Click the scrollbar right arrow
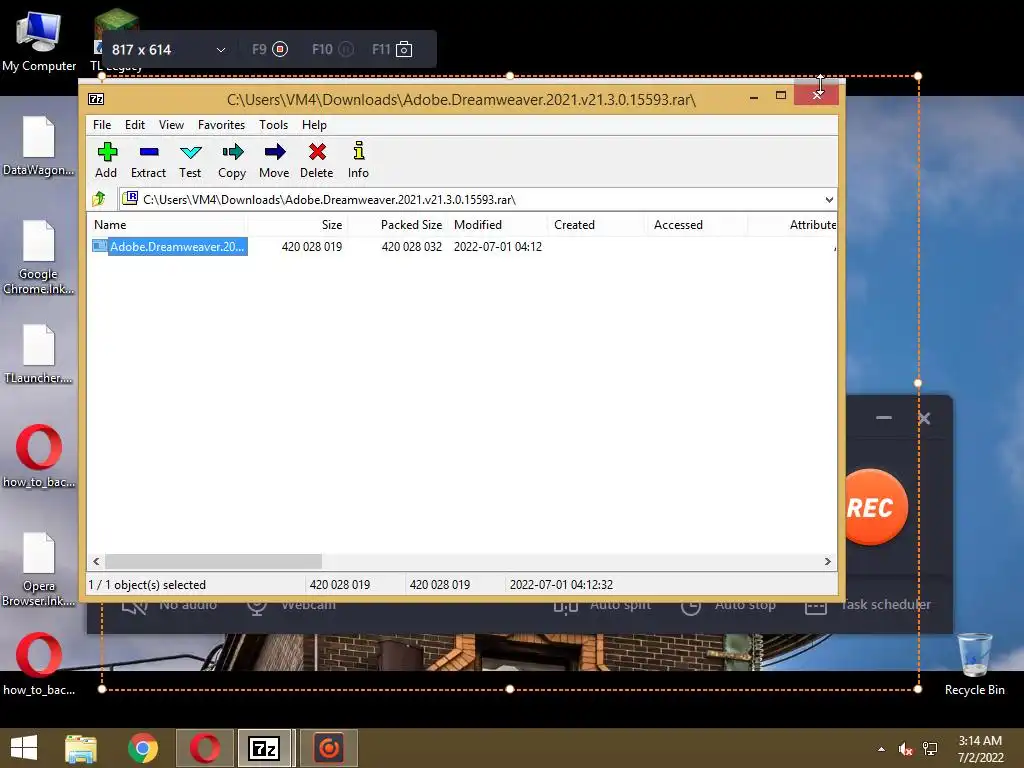 click(827, 562)
